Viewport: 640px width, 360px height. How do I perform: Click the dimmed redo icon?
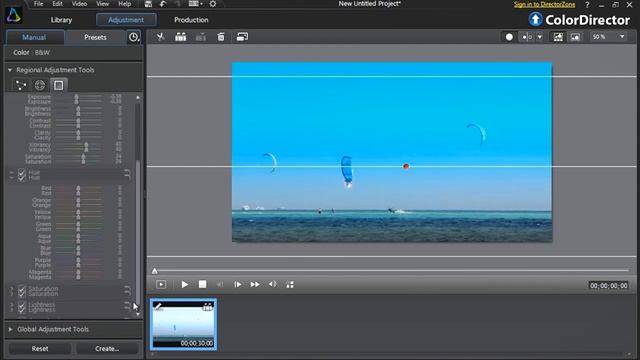(178, 4)
